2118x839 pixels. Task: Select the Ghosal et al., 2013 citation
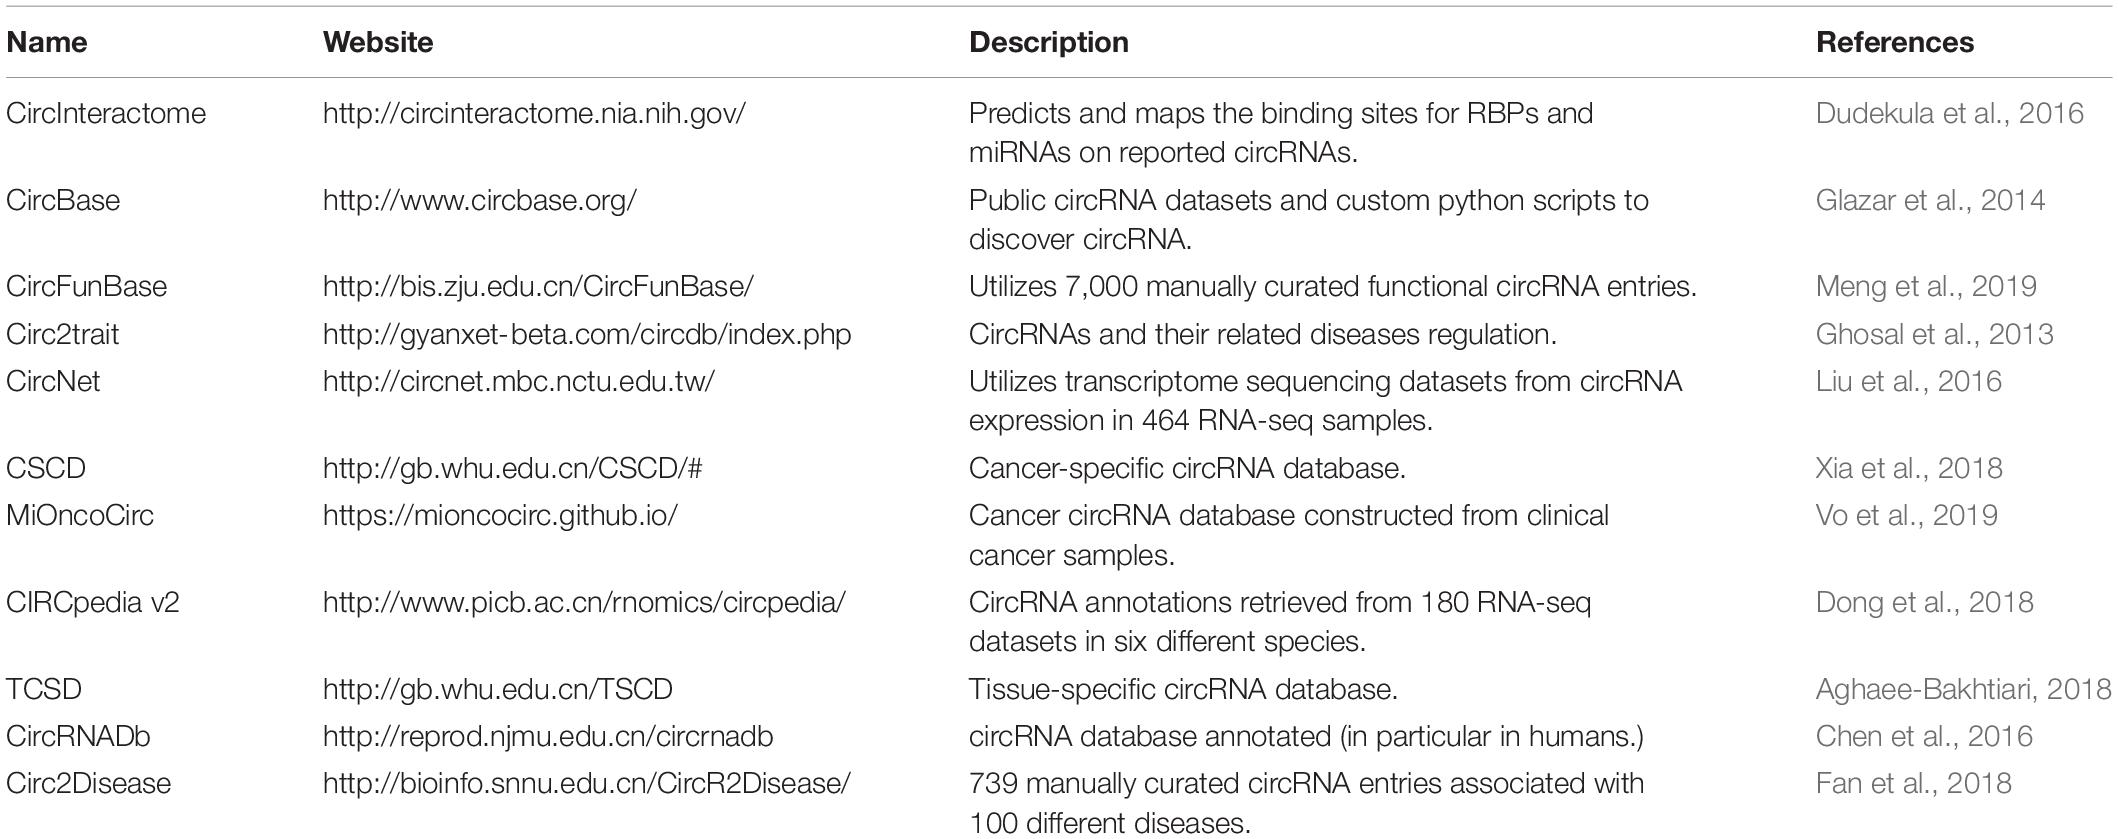[x=1934, y=334]
